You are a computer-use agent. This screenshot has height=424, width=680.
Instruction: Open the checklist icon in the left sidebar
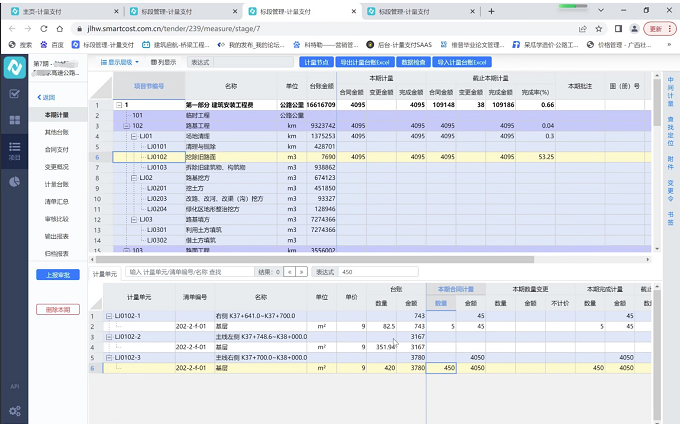[x=15, y=94]
